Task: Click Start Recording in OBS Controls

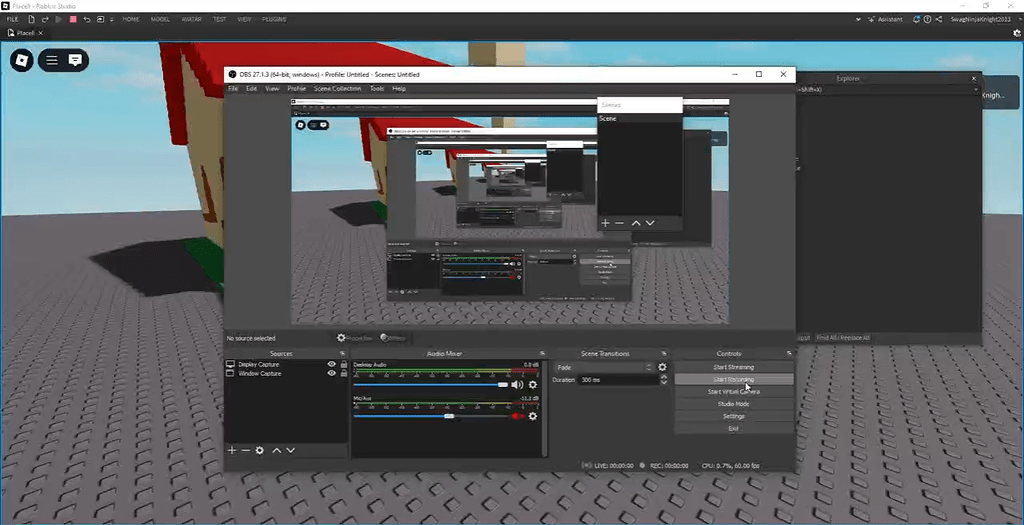Action: [733, 379]
